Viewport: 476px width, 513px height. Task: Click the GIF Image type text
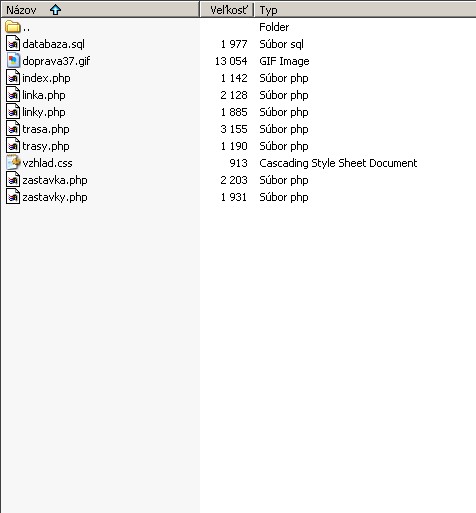[x=284, y=61]
